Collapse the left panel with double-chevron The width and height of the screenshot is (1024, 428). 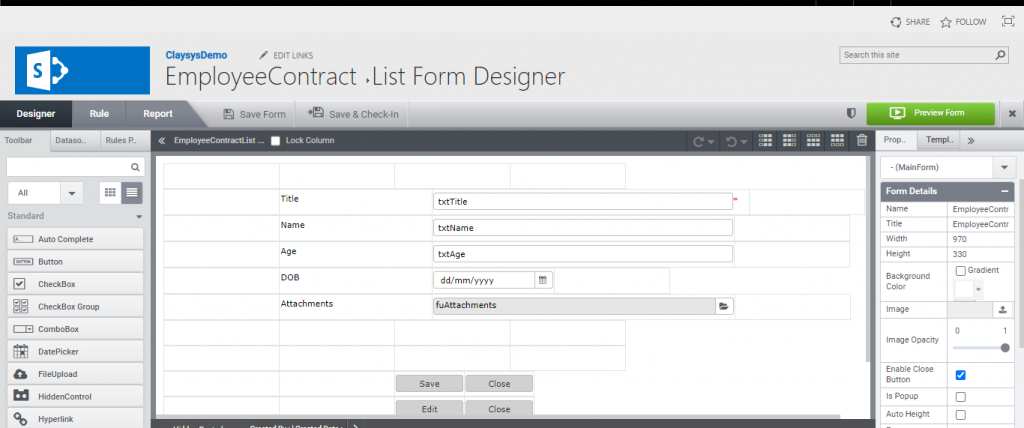pos(162,141)
